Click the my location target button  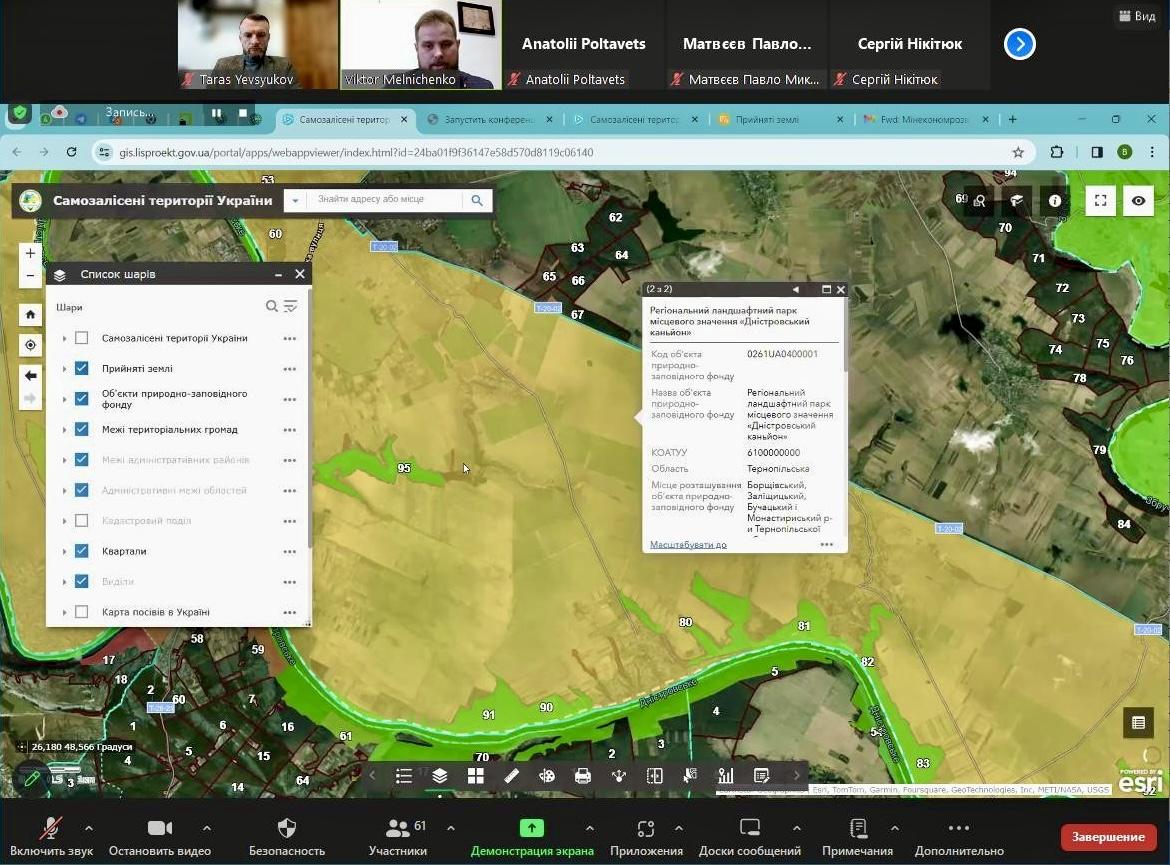pos(31,345)
